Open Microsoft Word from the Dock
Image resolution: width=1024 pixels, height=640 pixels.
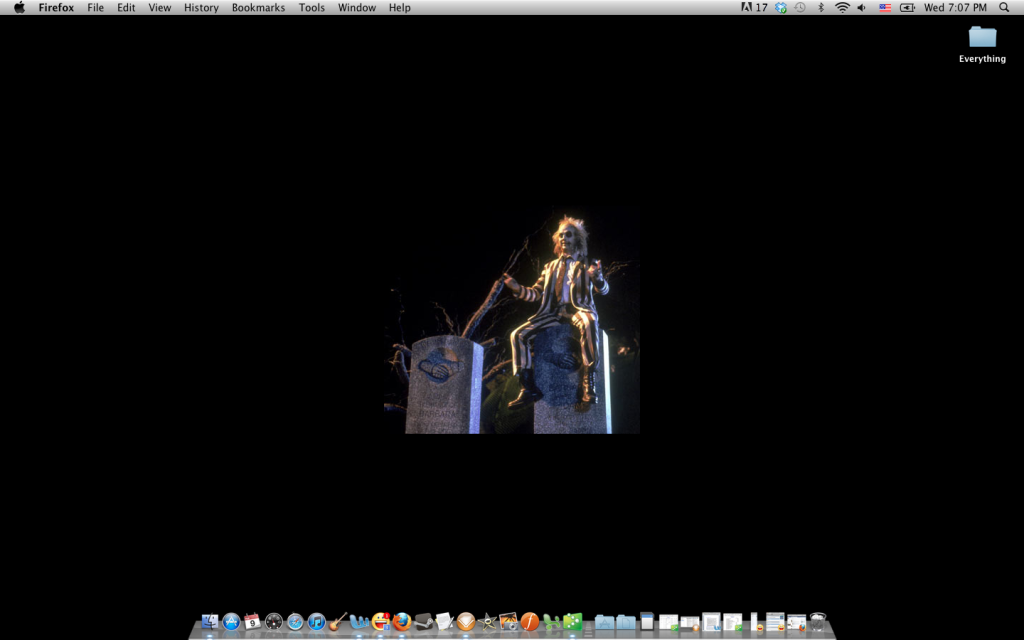pos(359,621)
